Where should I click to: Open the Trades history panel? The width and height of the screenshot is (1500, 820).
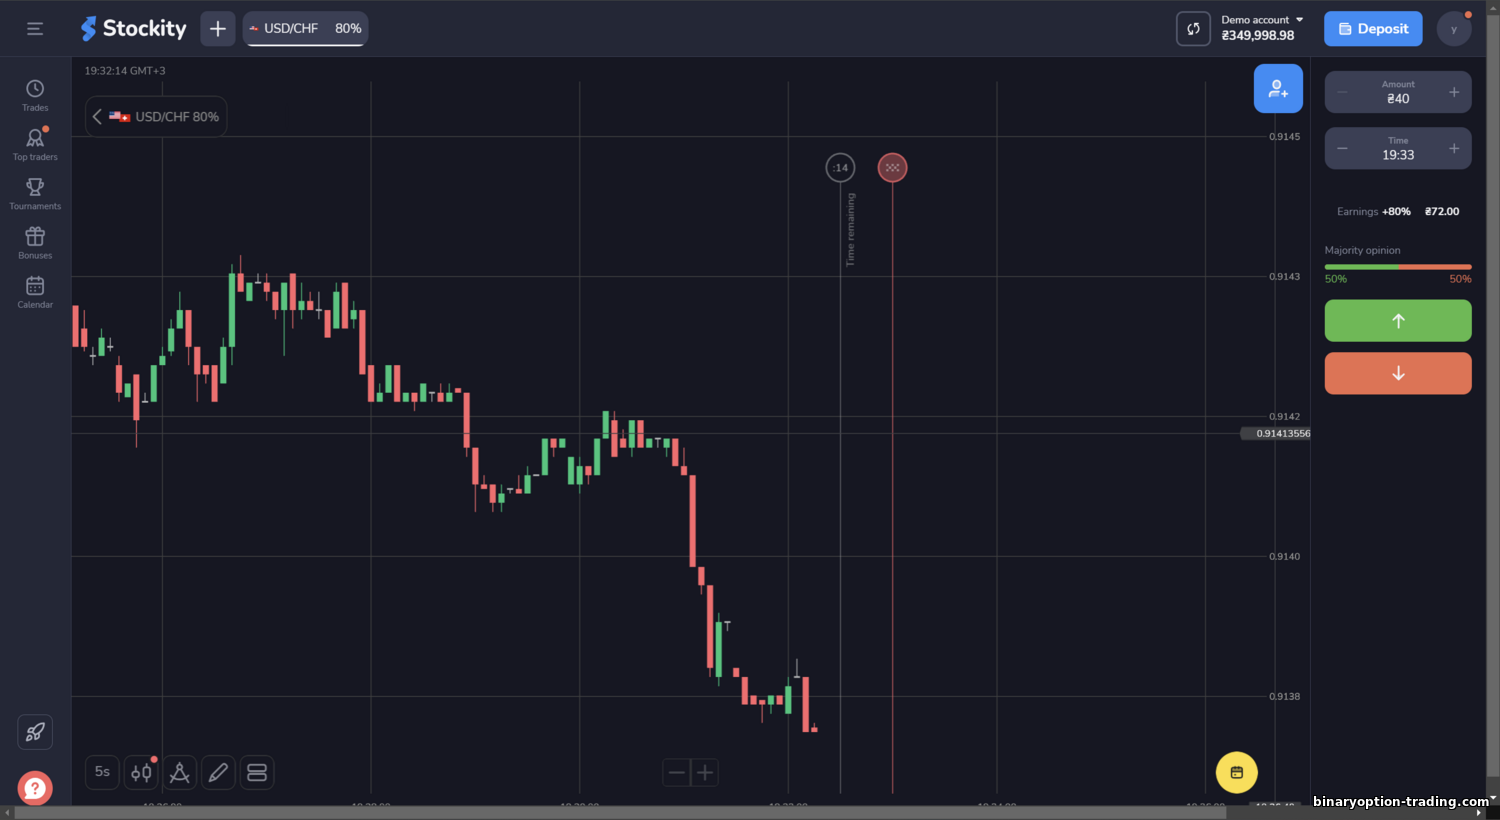coord(35,95)
